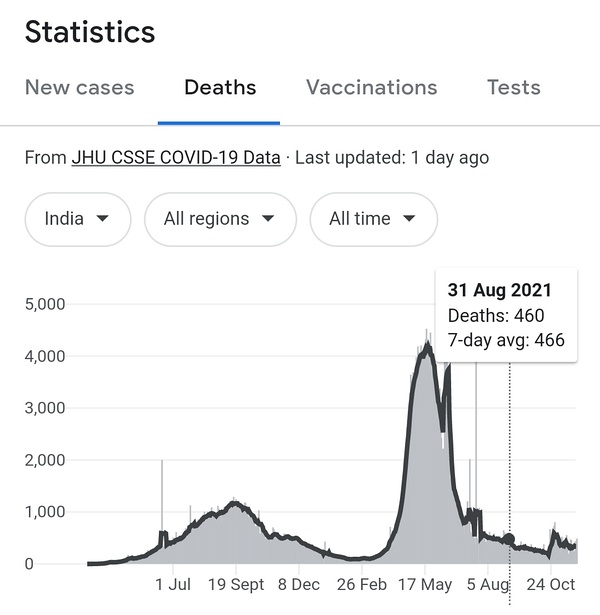
Task: Click the 1 Jul x-axis label
Action: [173, 584]
